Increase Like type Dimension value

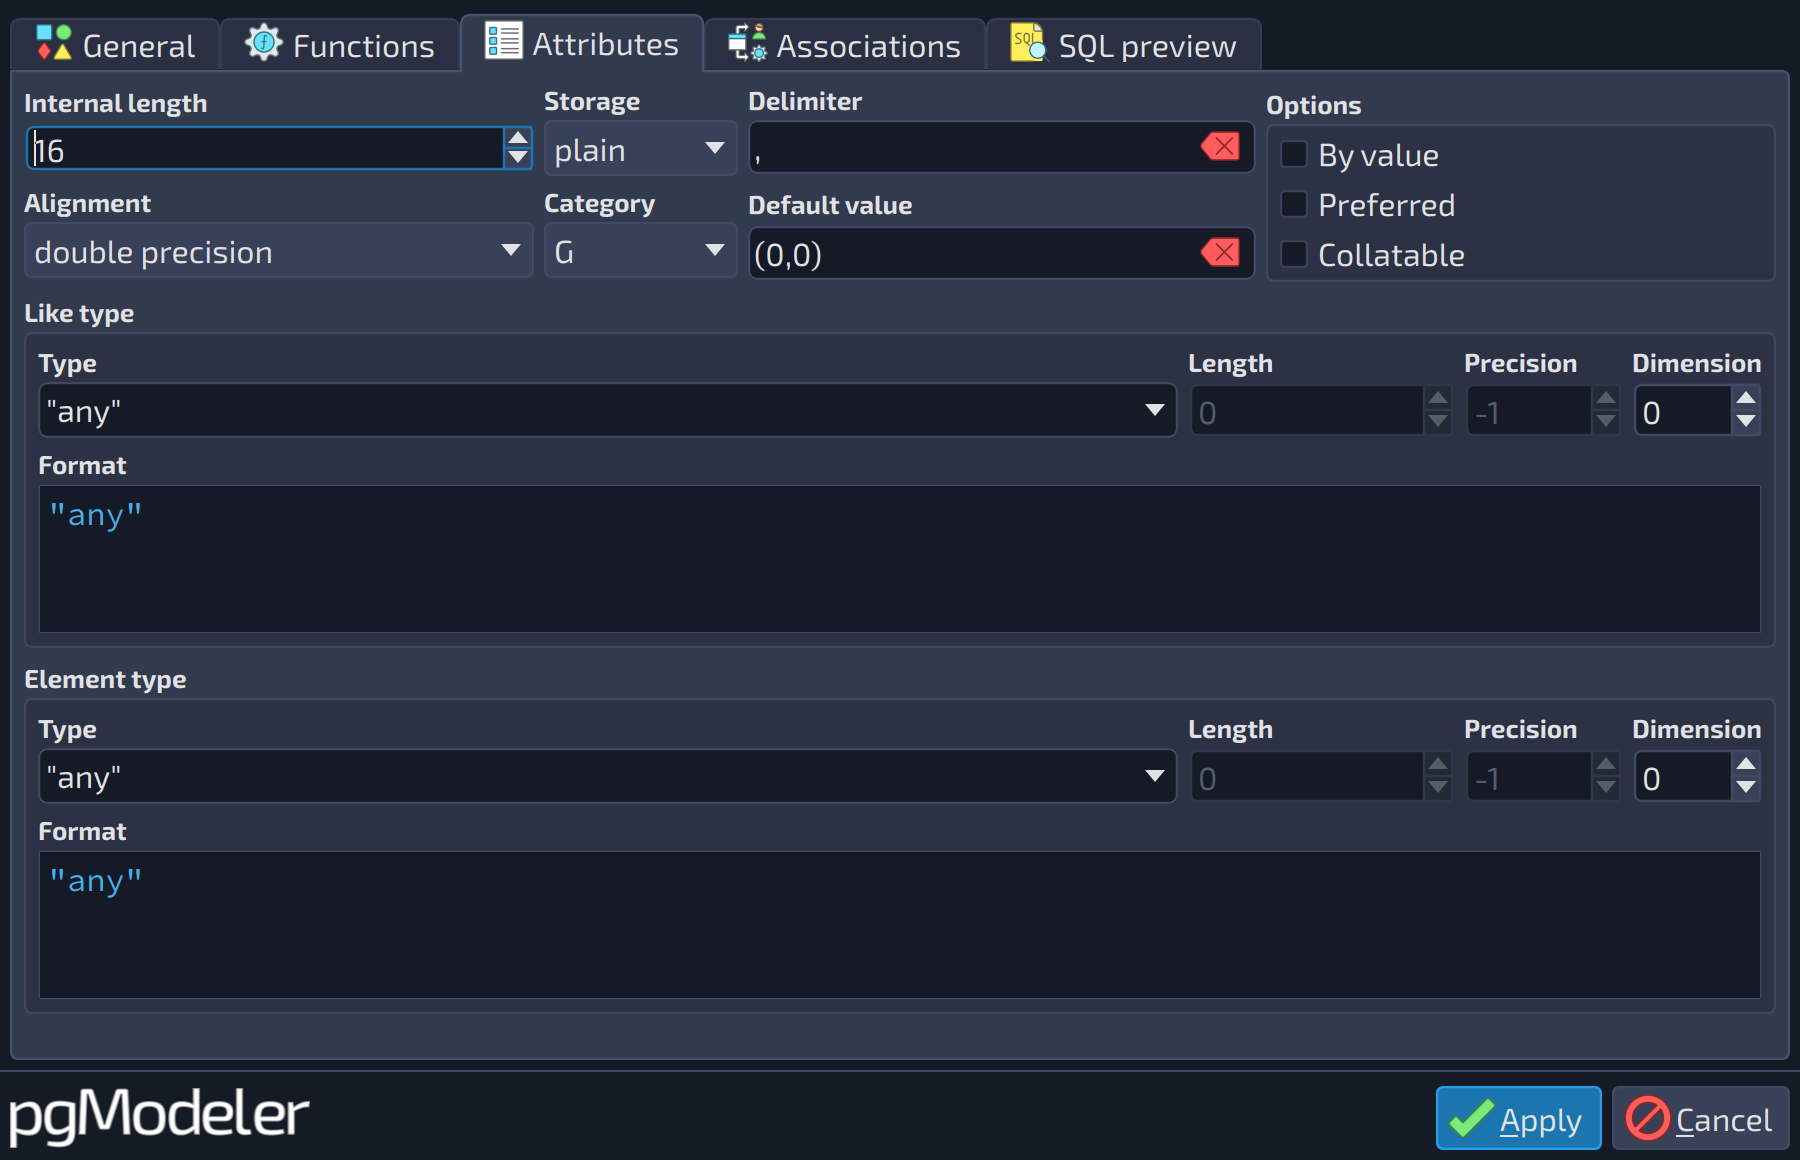click(1746, 399)
